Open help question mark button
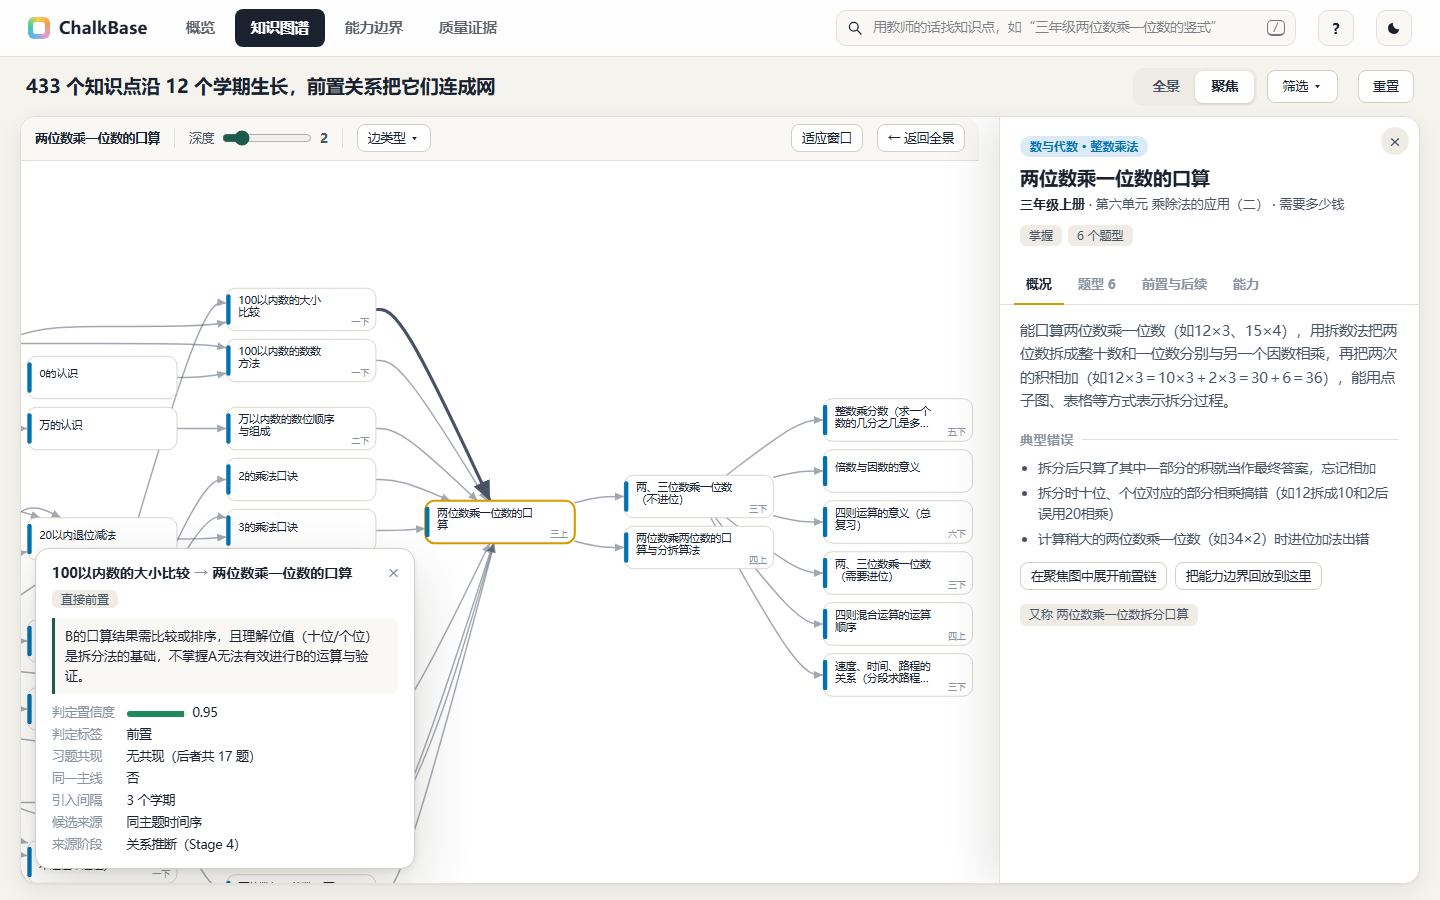 (x=1335, y=28)
